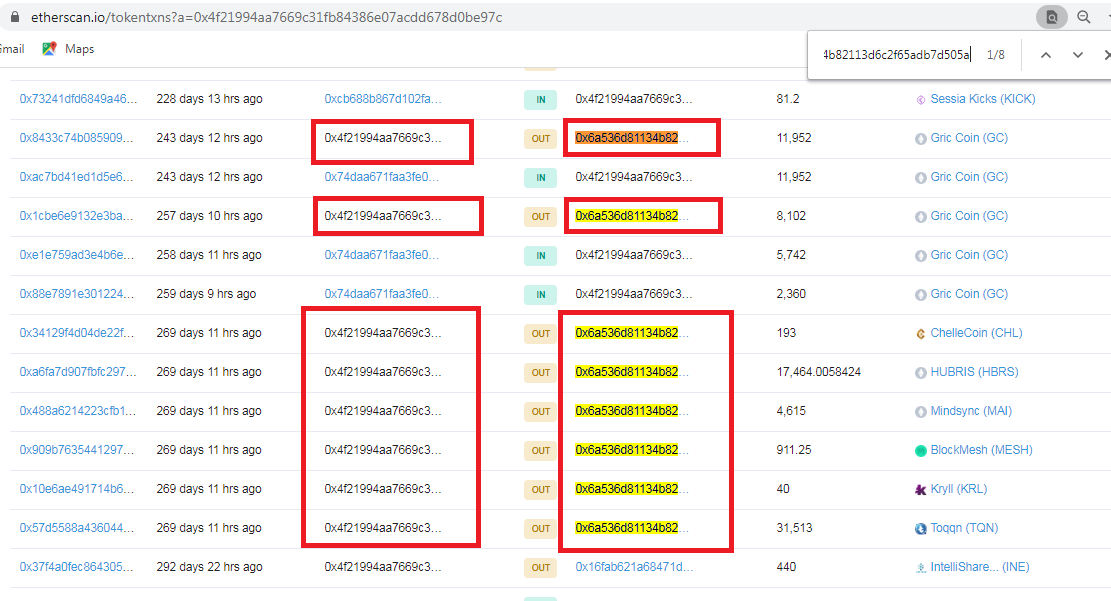Open transaction hash 0x37f4a0fec864305...
1111x601 pixels.
[x=76, y=566]
